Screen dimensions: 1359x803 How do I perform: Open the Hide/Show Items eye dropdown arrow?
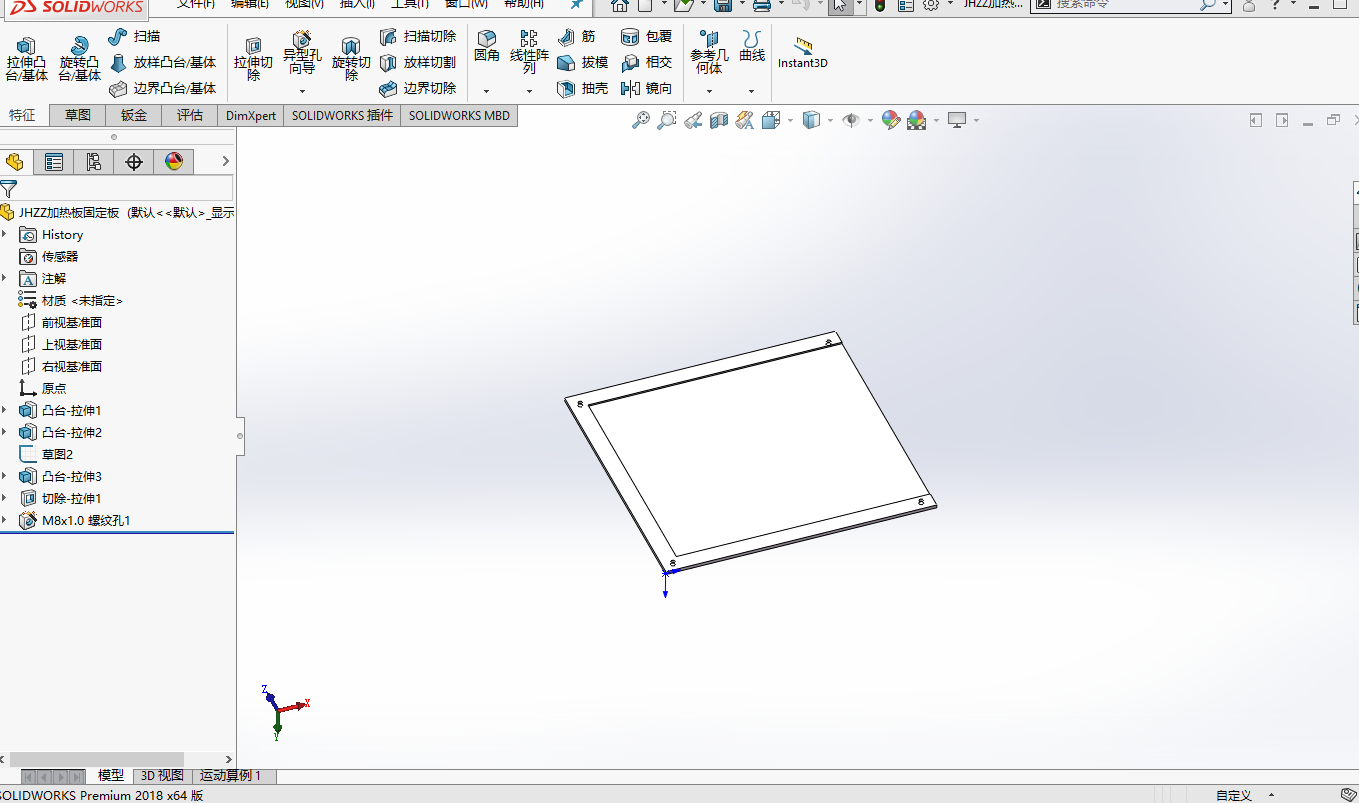pos(870,121)
